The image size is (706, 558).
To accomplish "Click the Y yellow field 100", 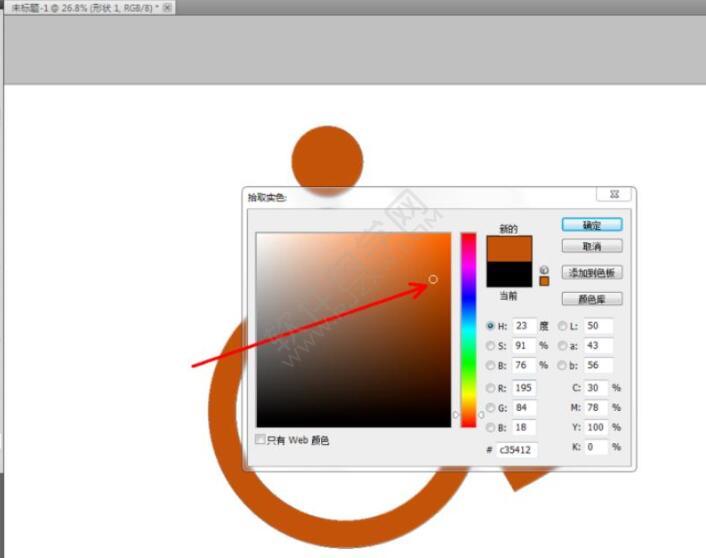I will click(x=596, y=427).
